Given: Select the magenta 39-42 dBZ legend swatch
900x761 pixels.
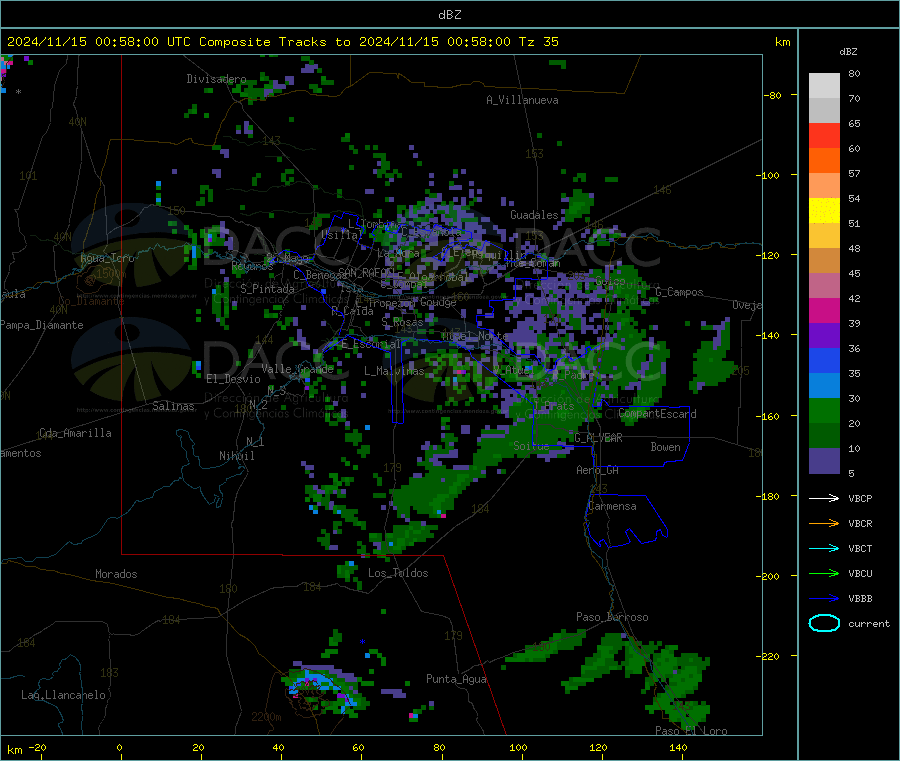Looking at the screenshot, I should 824,310.
